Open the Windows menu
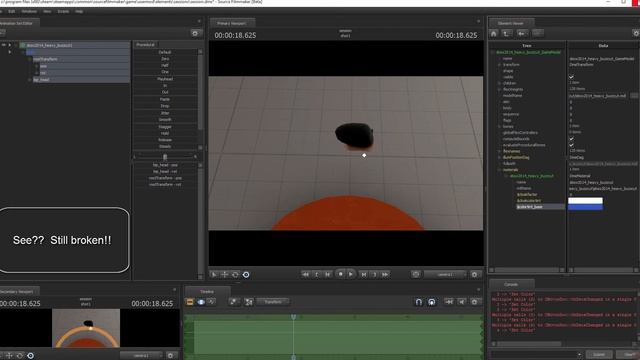The width and height of the screenshot is (640, 360). (29, 11)
